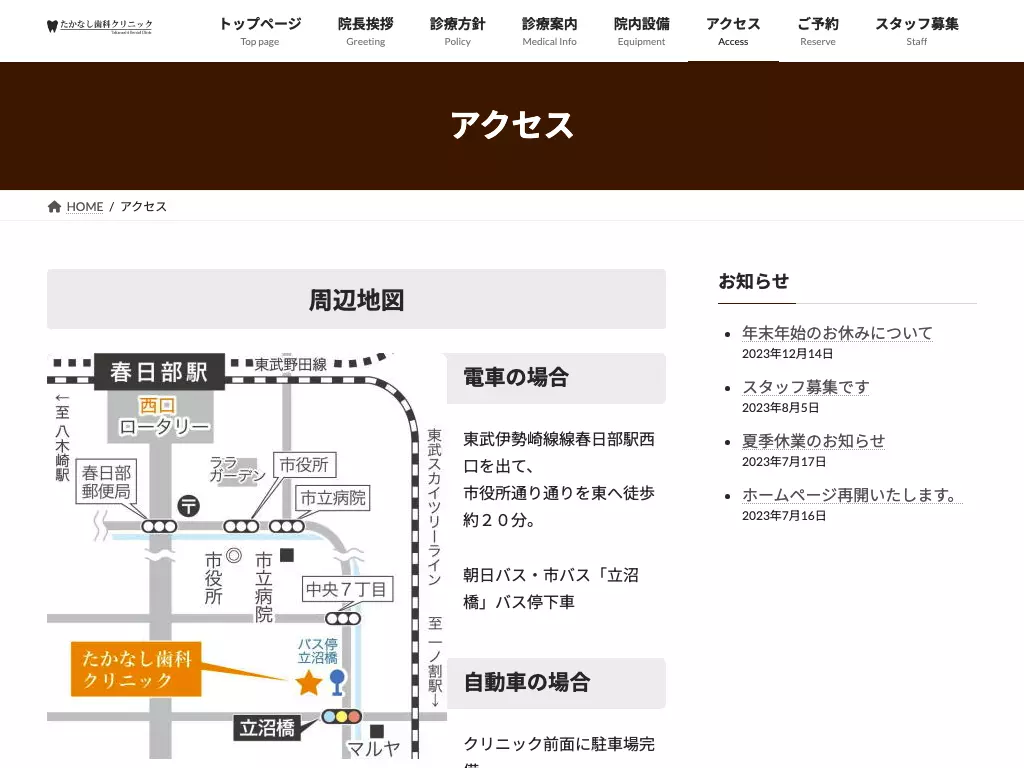The width and height of the screenshot is (1024, 768).
Task: Open the 診療方針 Policy menu item
Action: point(457,31)
